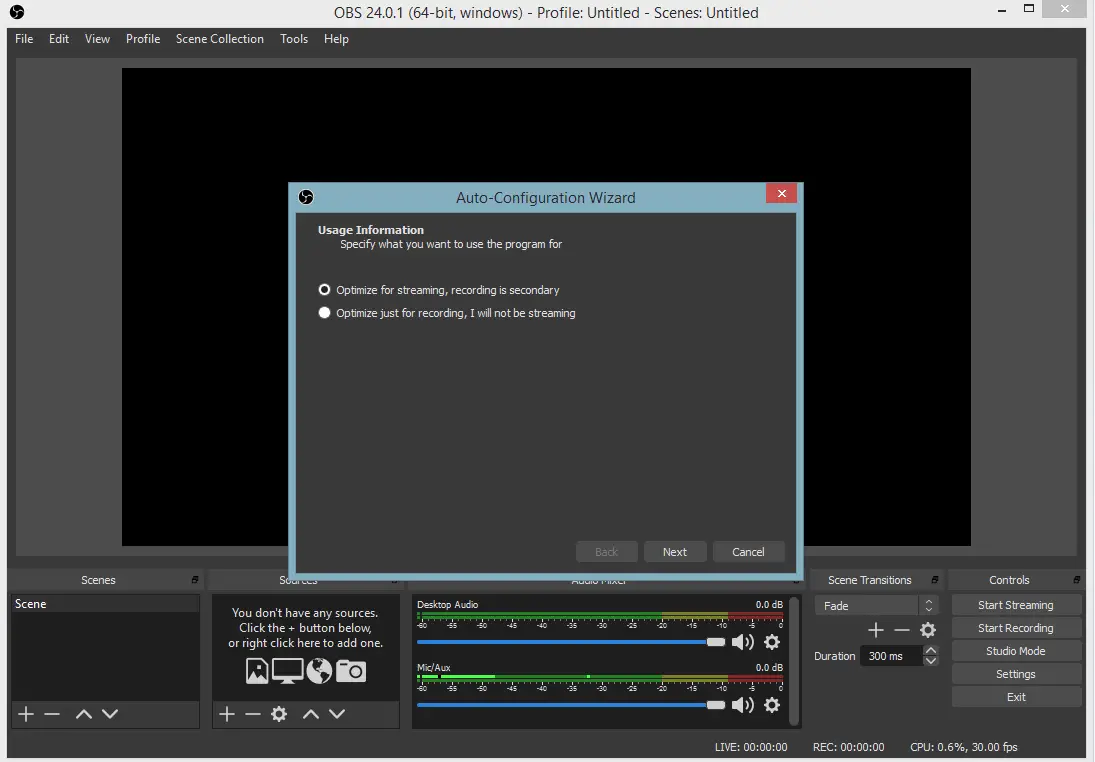Move the scene down in Scenes panel
This screenshot has width=1095, height=762.
coord(110,714)
